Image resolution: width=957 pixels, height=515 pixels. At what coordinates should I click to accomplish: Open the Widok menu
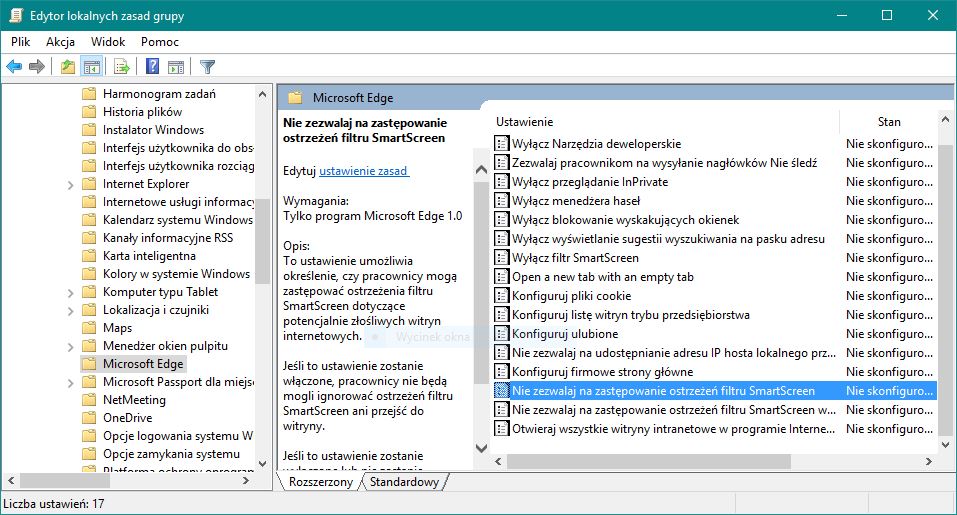pyautogui.click(x=108, y=41)
